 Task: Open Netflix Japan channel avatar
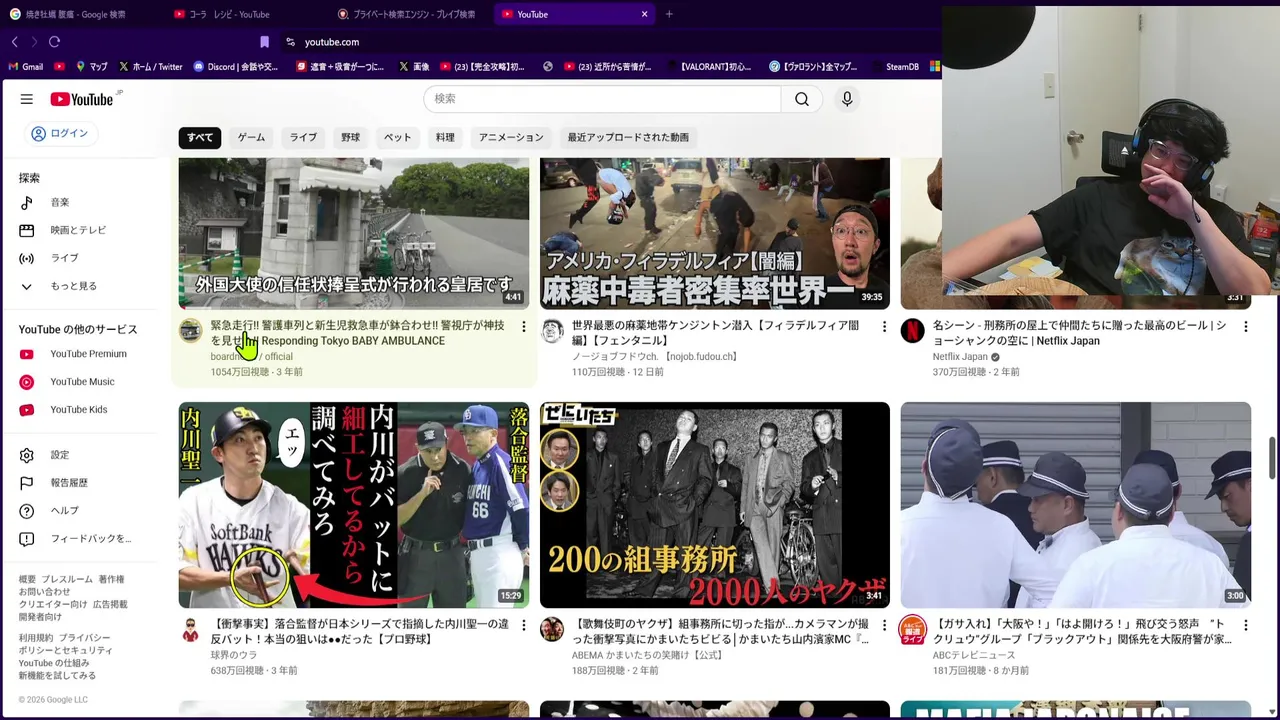pyautogui.click(x=912, y=331)
